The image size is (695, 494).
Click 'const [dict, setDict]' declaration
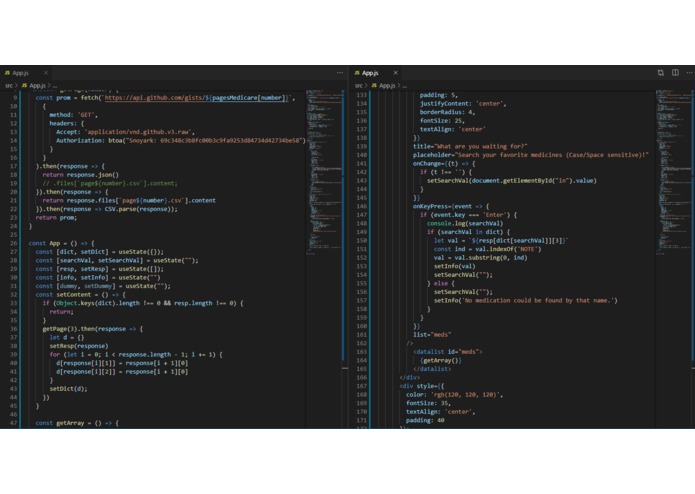pos(99,252)
